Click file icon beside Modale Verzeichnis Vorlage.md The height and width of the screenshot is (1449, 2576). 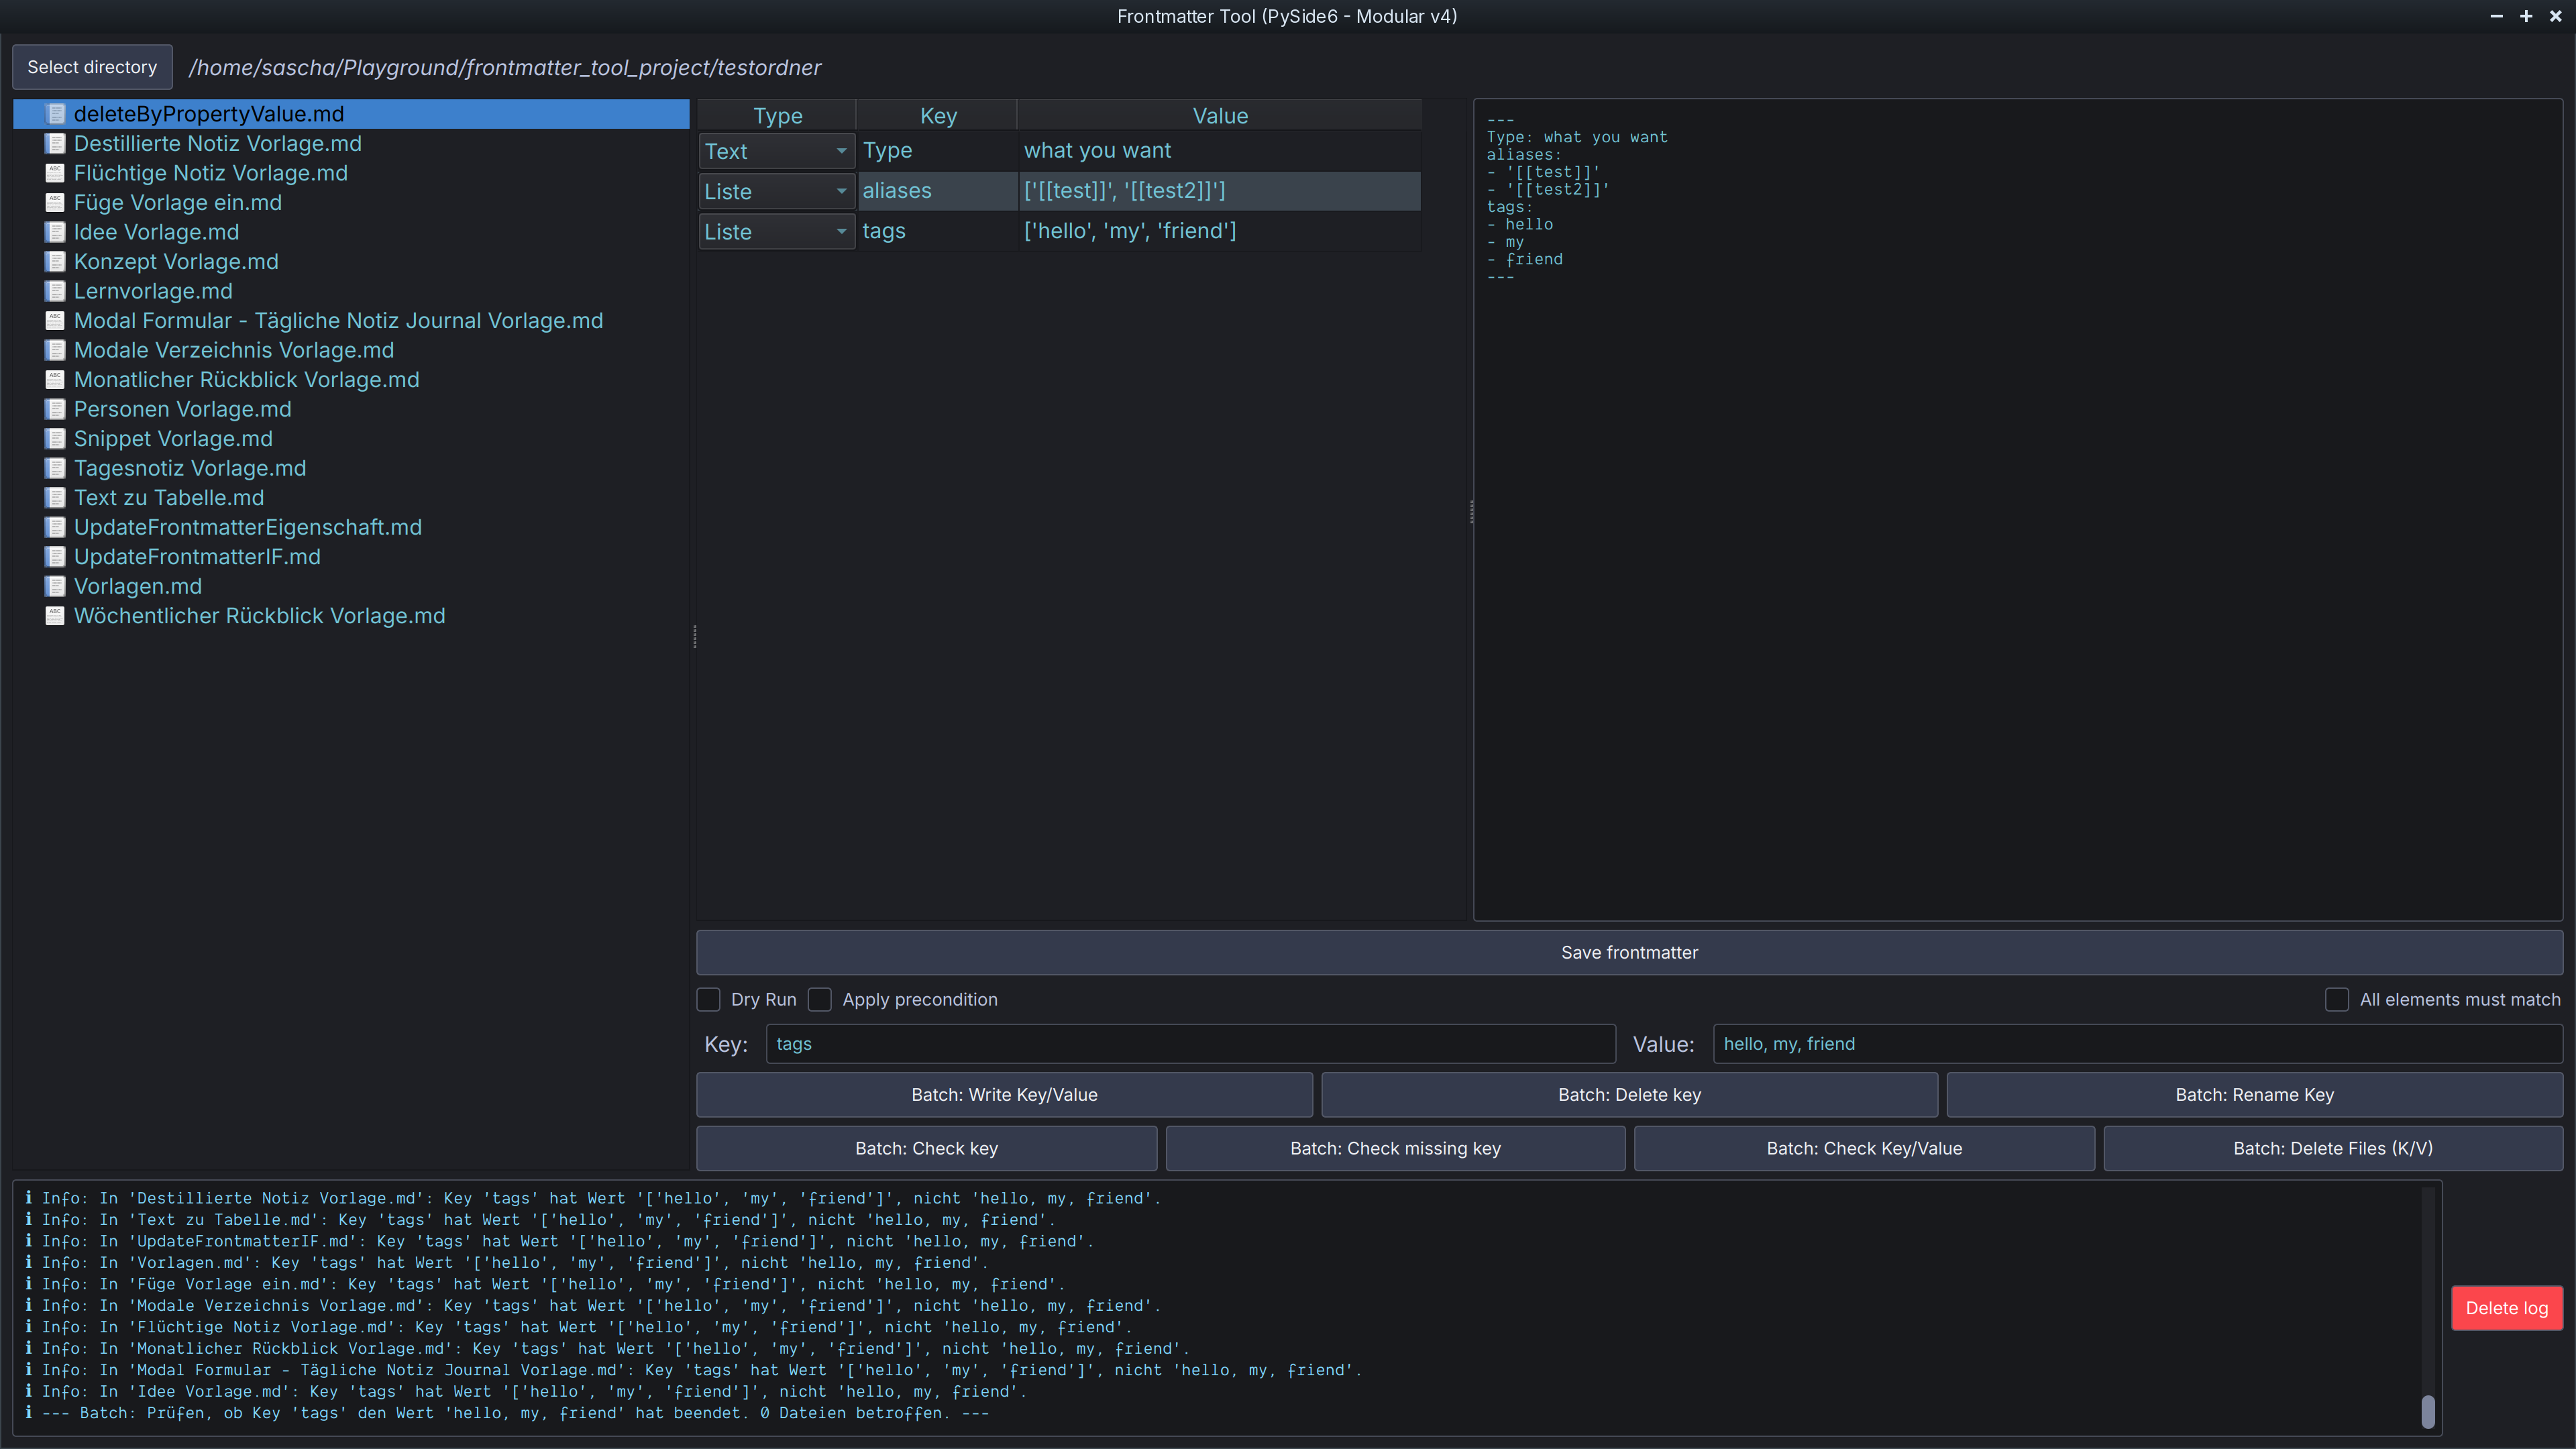pos(56,350)
